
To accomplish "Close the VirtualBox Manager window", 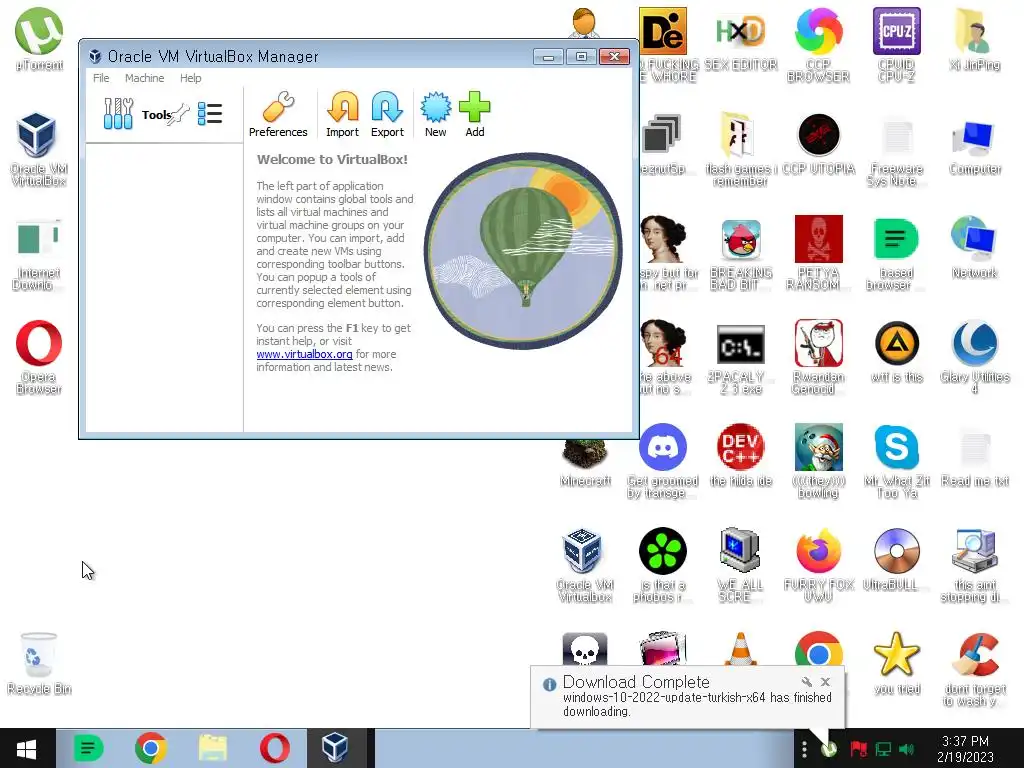I will click(614, 57).
